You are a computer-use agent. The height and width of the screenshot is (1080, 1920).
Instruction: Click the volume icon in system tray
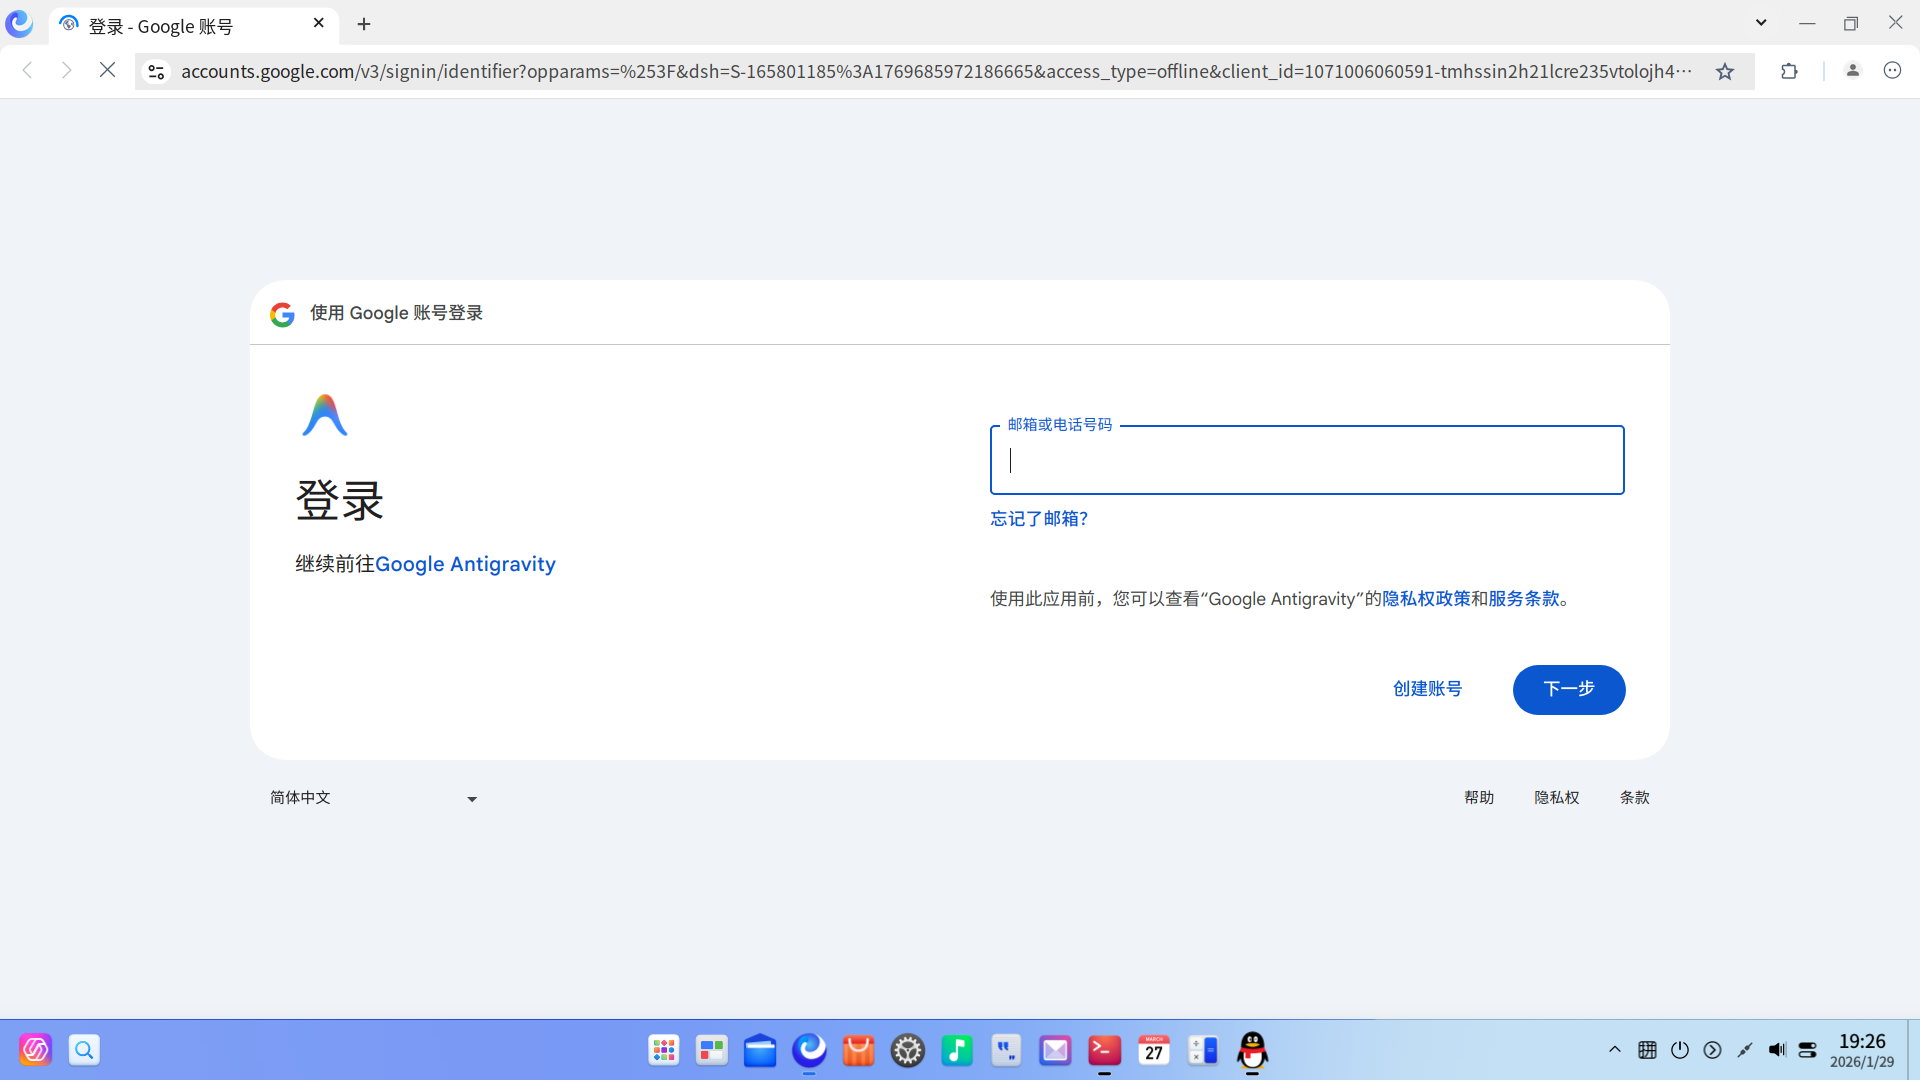click(1777, 1050)
